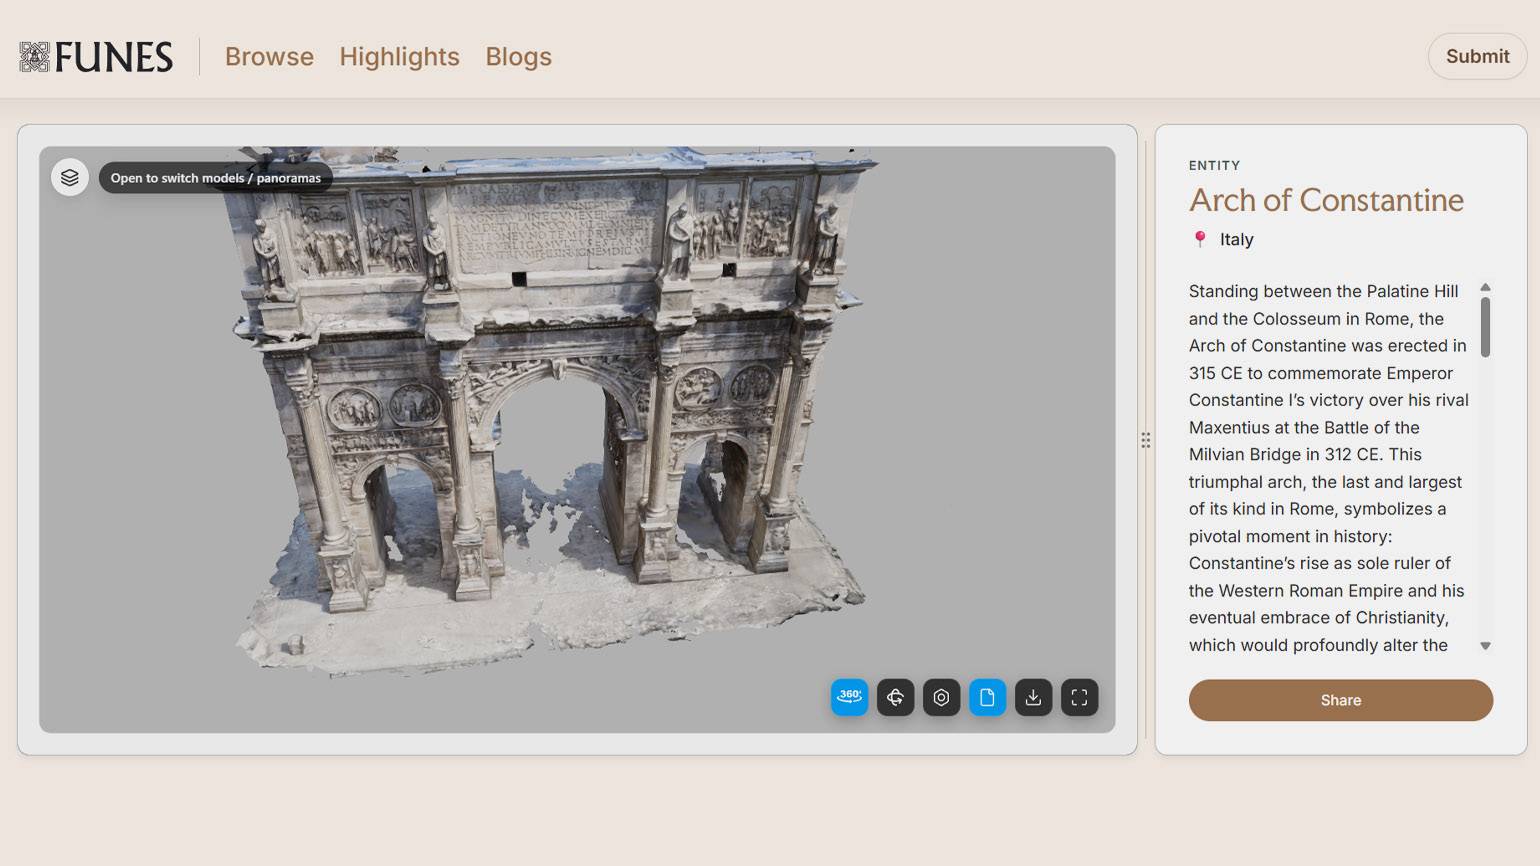Open the Blogs page

coord(518,57)
